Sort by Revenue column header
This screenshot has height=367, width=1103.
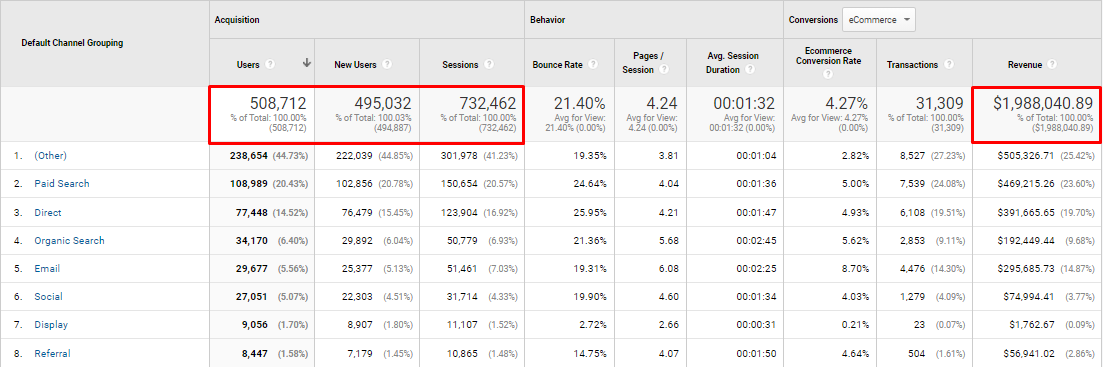(1024, 65)
